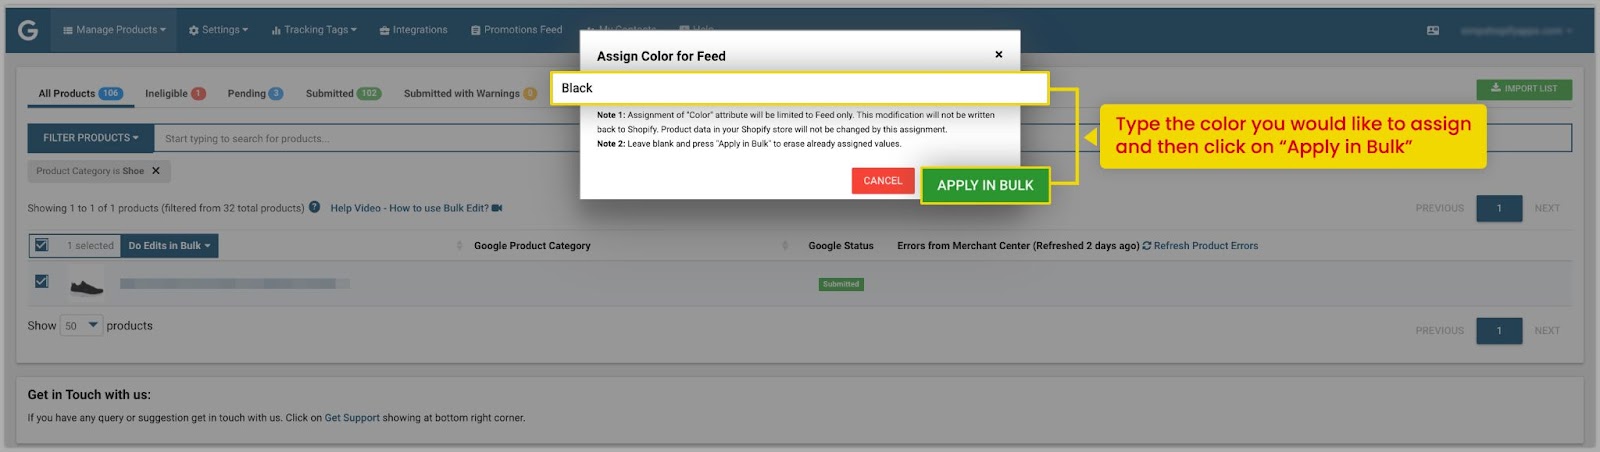Click the Import List button
The image size is (1600, 452).
1523,89
